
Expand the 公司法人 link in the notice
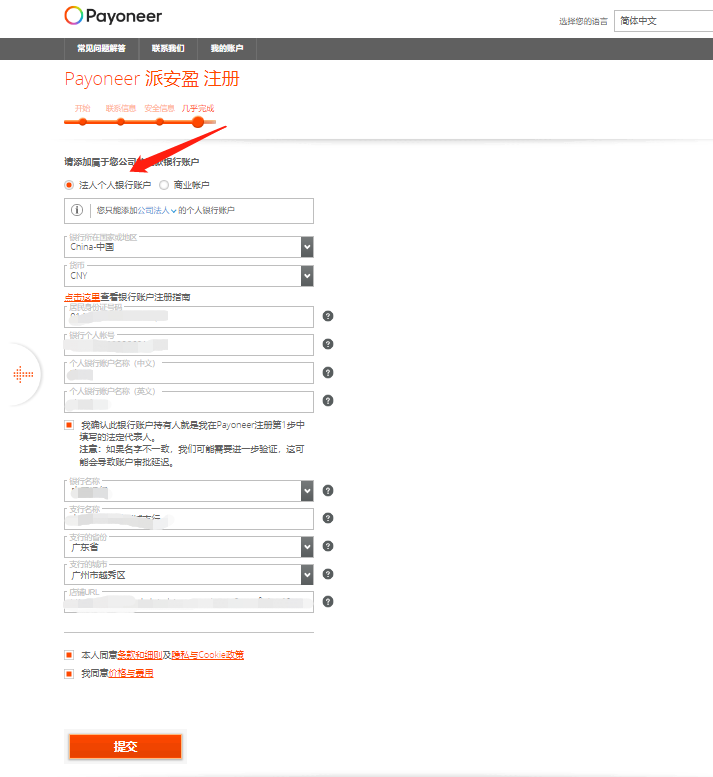157,211
